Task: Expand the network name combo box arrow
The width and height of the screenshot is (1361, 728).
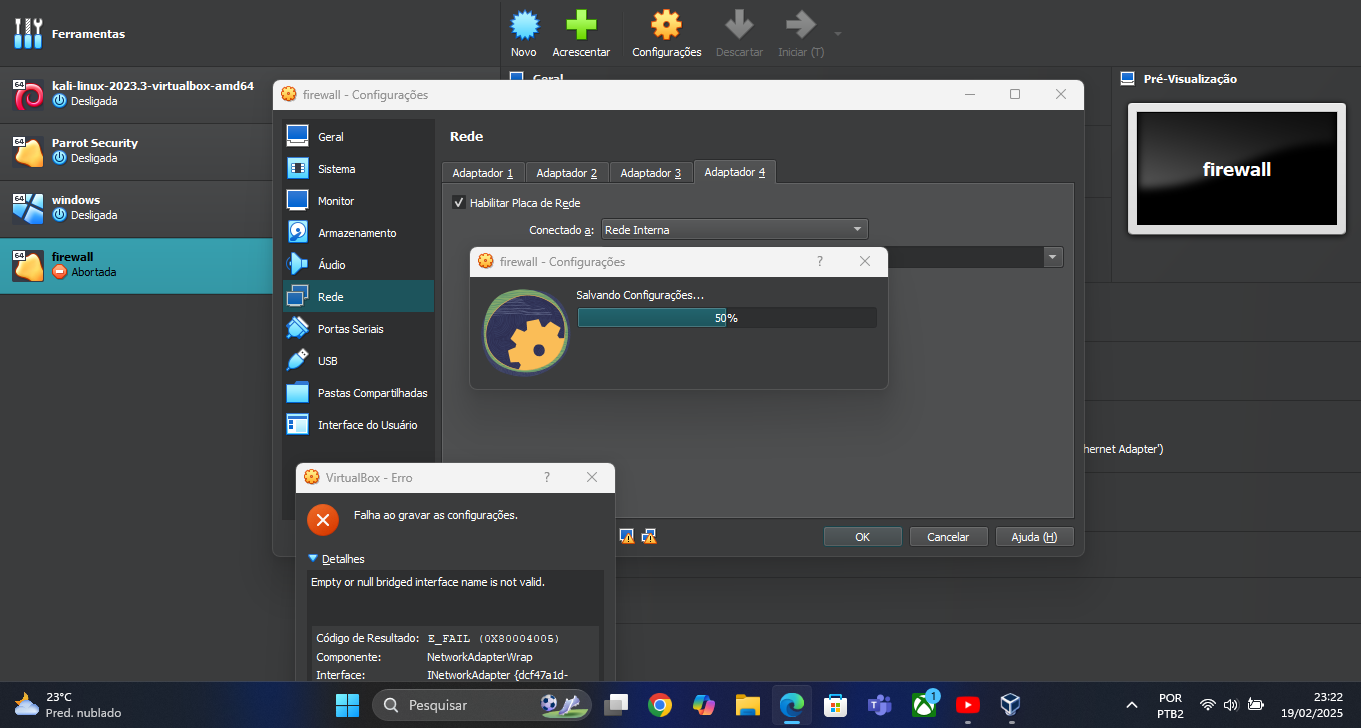Action: [x=1052, y=258]
